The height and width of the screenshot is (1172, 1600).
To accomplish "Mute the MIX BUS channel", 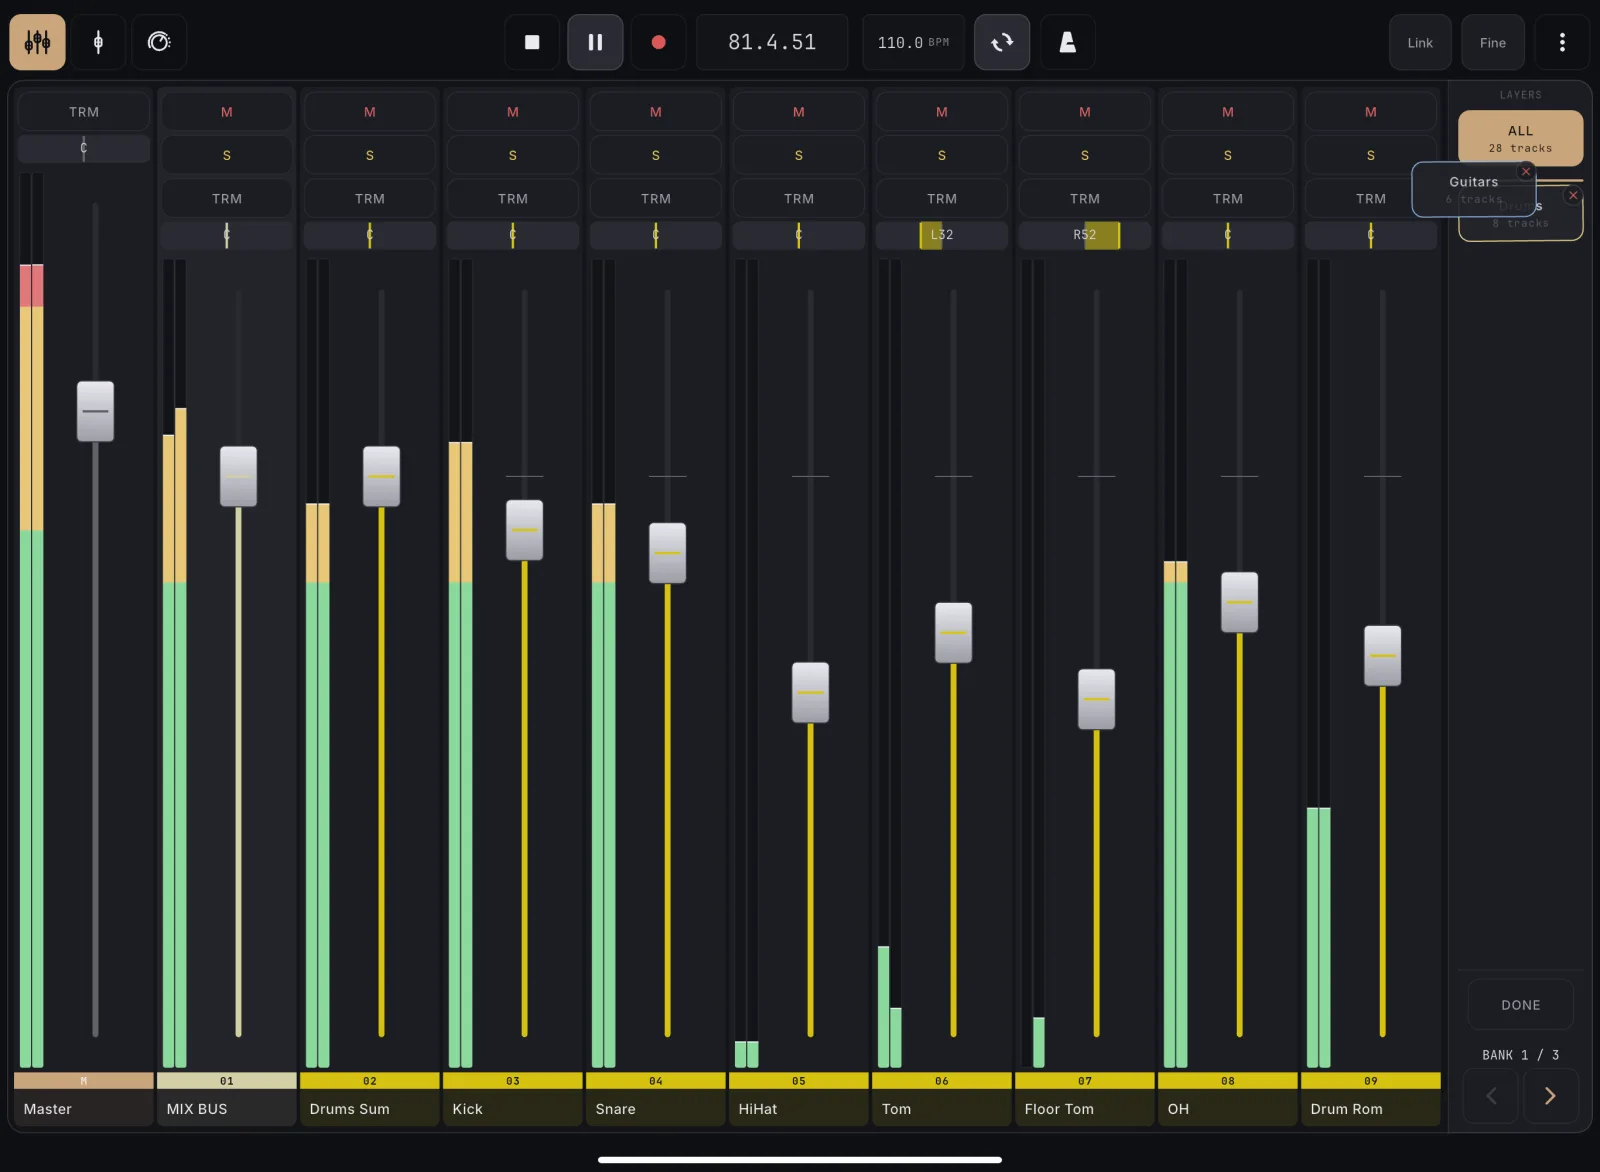I will 227,112.
